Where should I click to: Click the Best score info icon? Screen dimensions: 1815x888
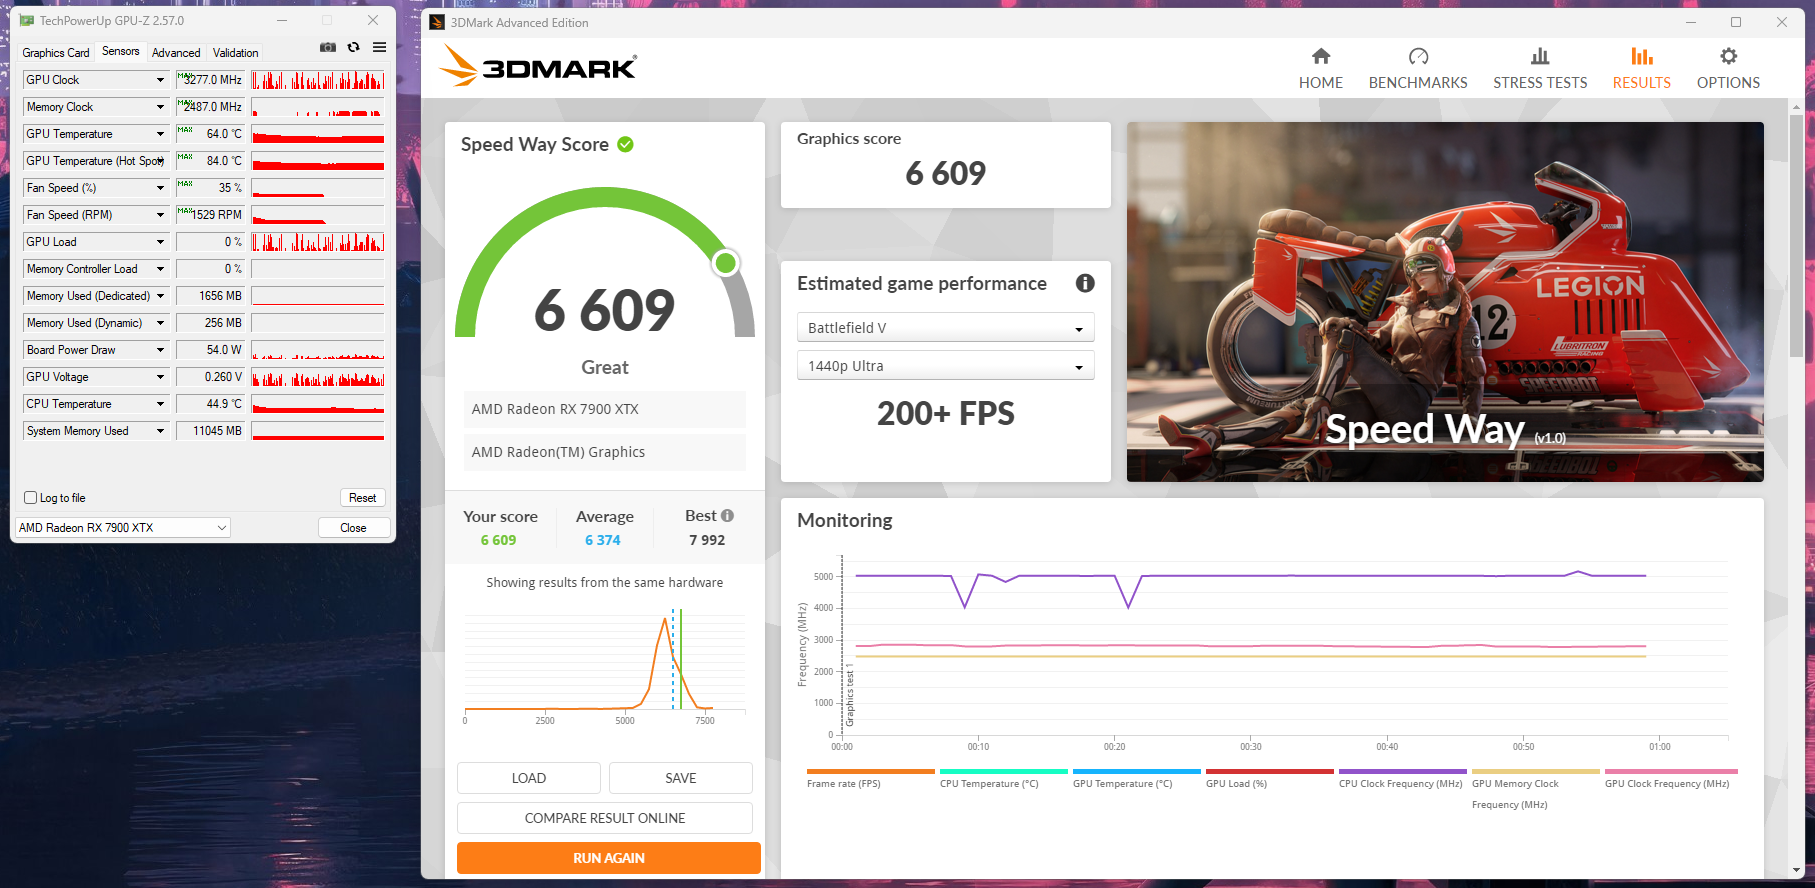pos(727,516)
